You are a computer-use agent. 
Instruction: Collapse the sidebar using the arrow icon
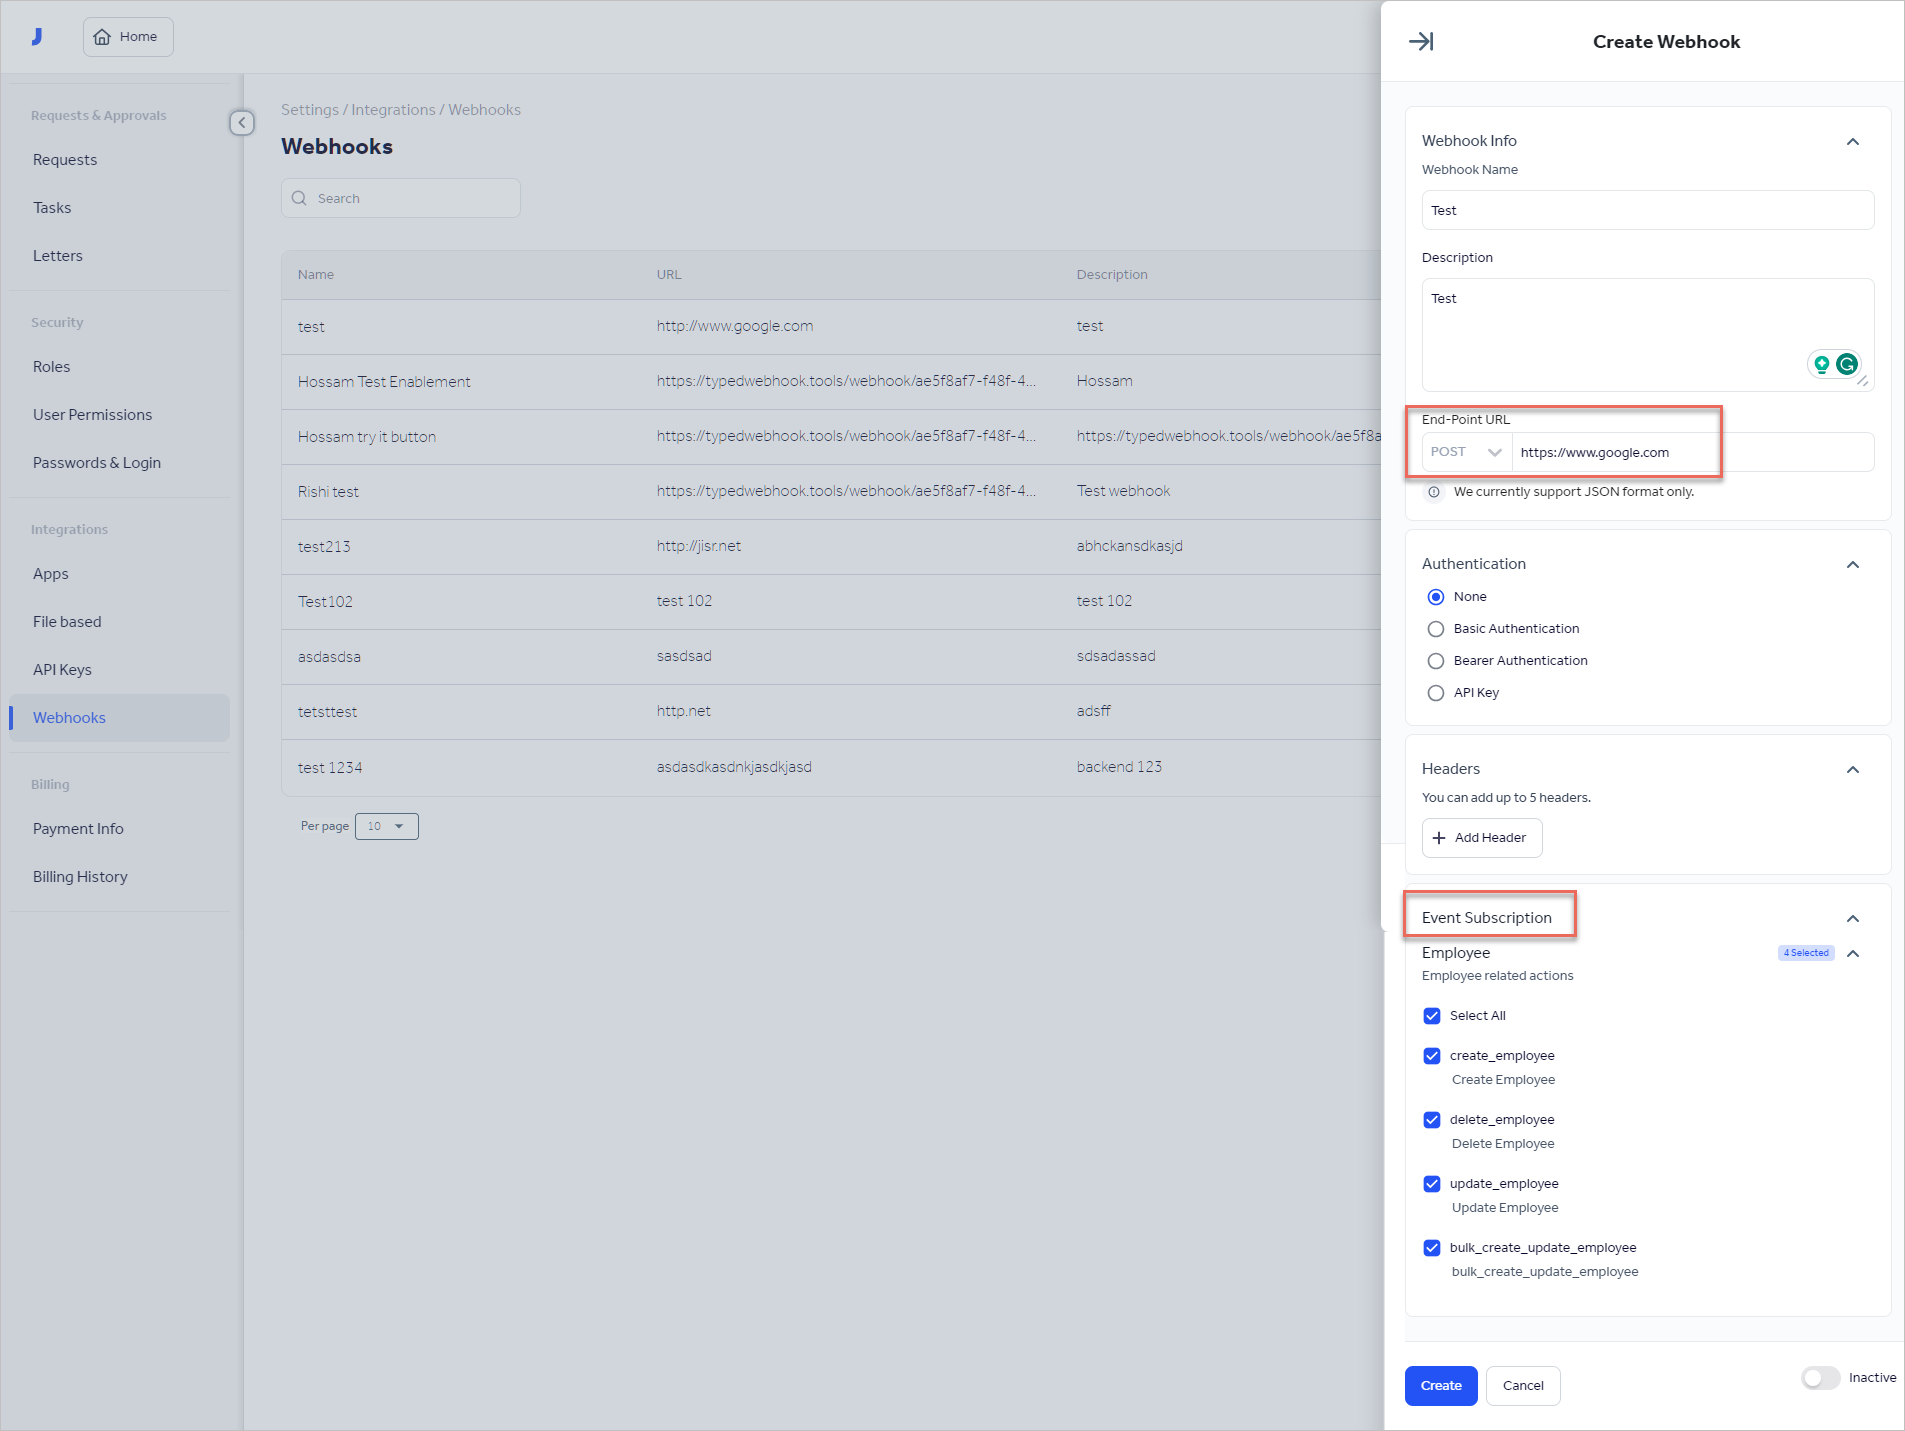(241, 123)
